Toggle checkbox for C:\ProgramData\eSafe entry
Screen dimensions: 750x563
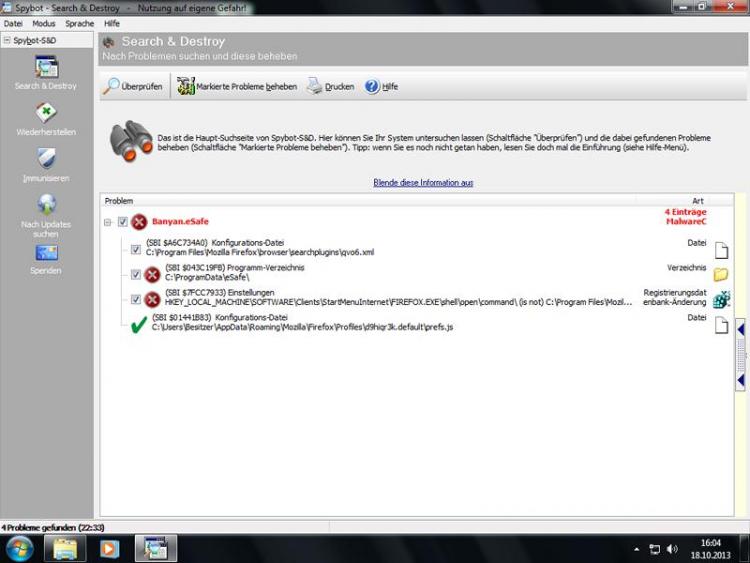(136, 275)
